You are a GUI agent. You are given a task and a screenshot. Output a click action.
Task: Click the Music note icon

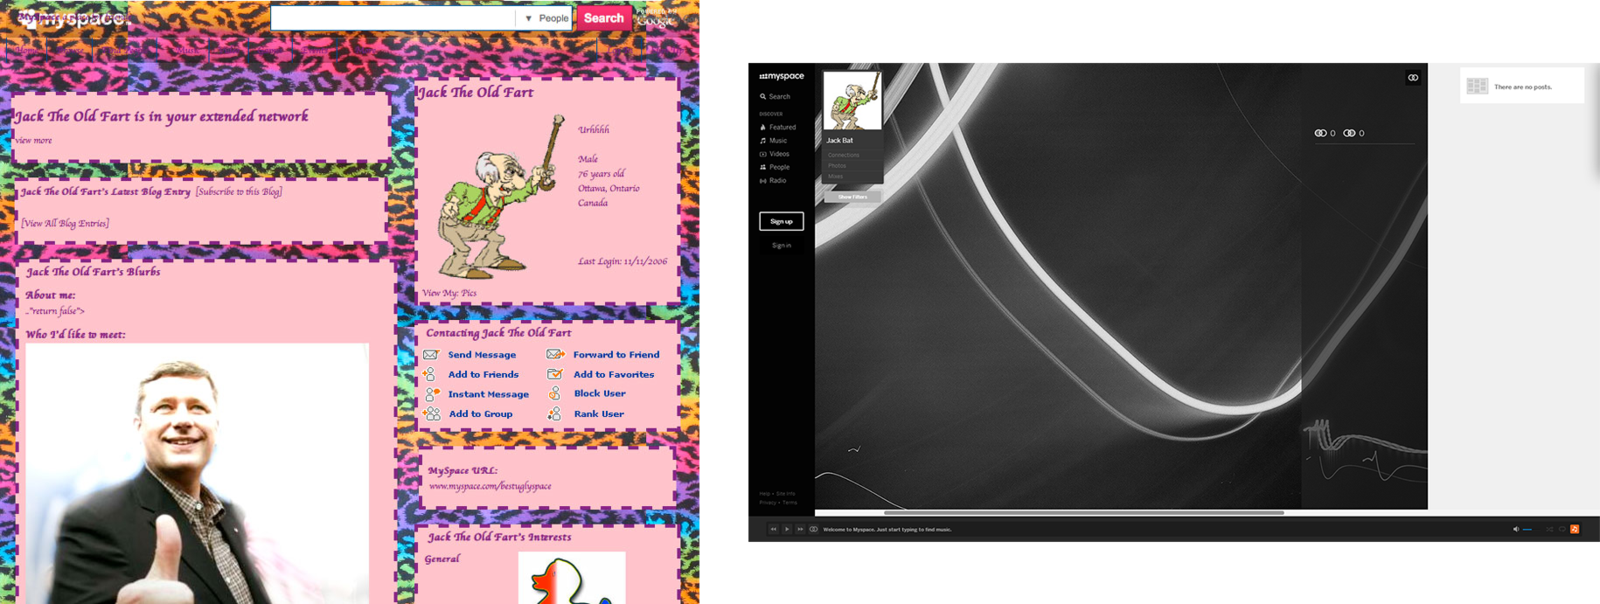pos(763,140)
